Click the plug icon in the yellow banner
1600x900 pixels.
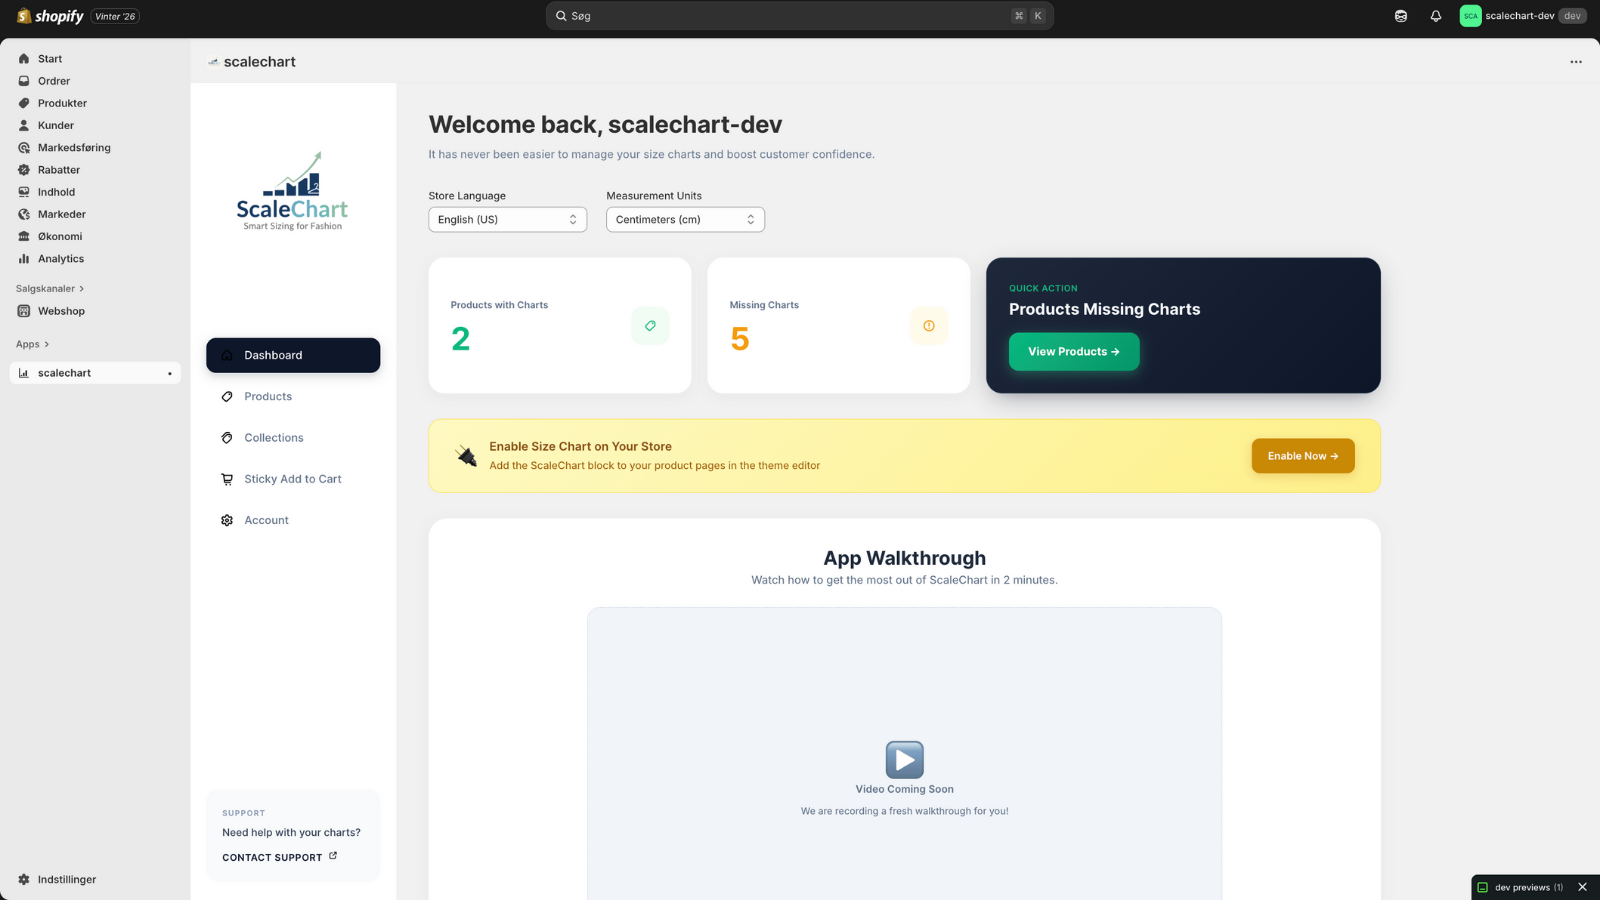pos(466,456)
